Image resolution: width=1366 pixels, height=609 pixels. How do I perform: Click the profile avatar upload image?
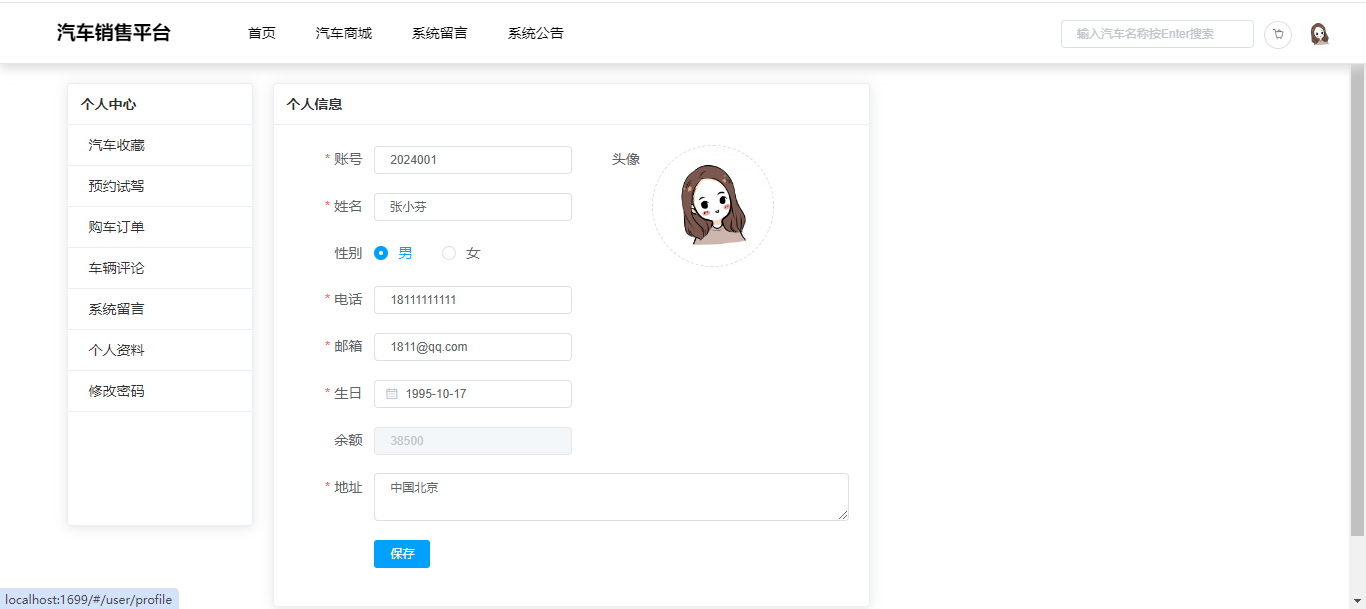coord(712,206)
